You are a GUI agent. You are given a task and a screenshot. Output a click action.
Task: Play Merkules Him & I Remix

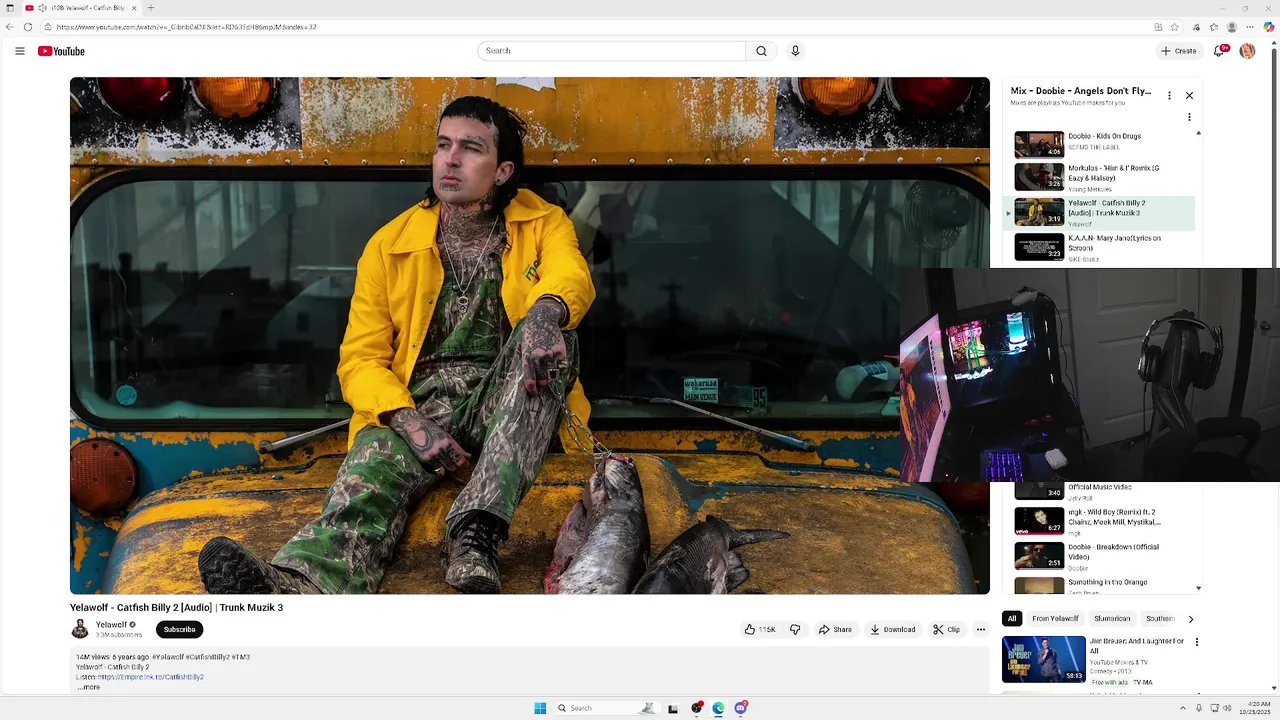(1100, 177)
